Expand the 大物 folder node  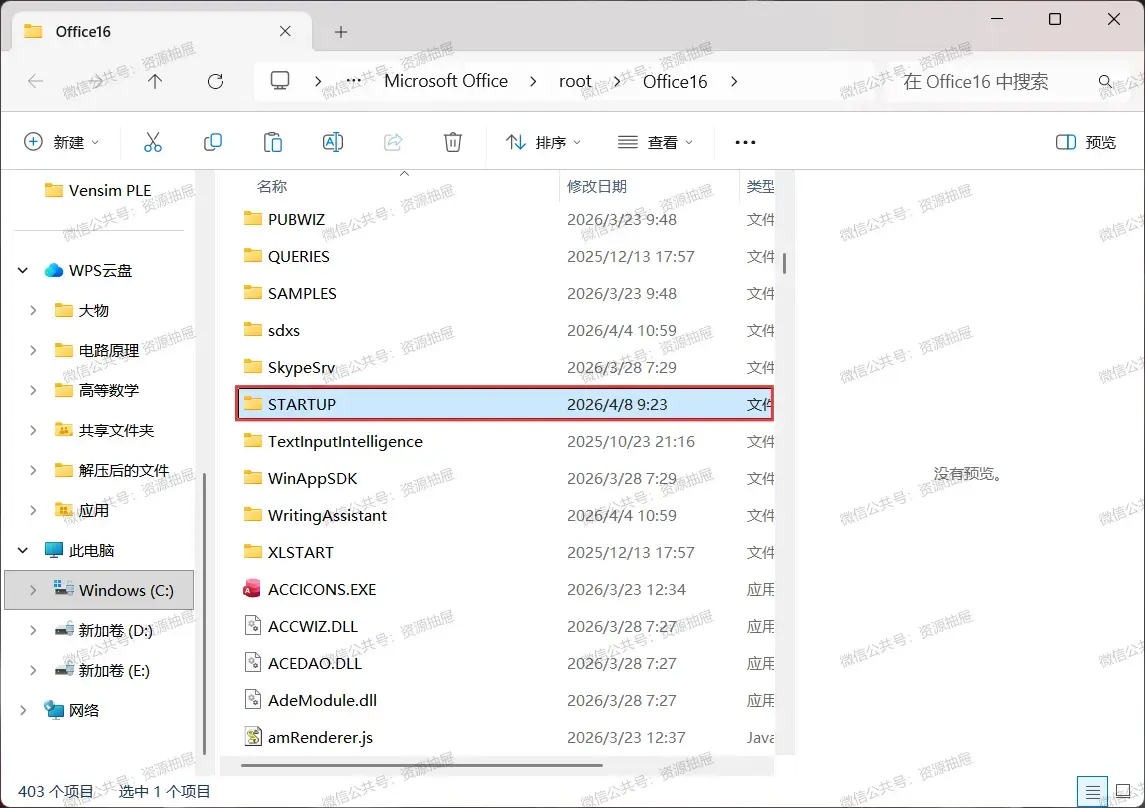[x=33, y=310]
